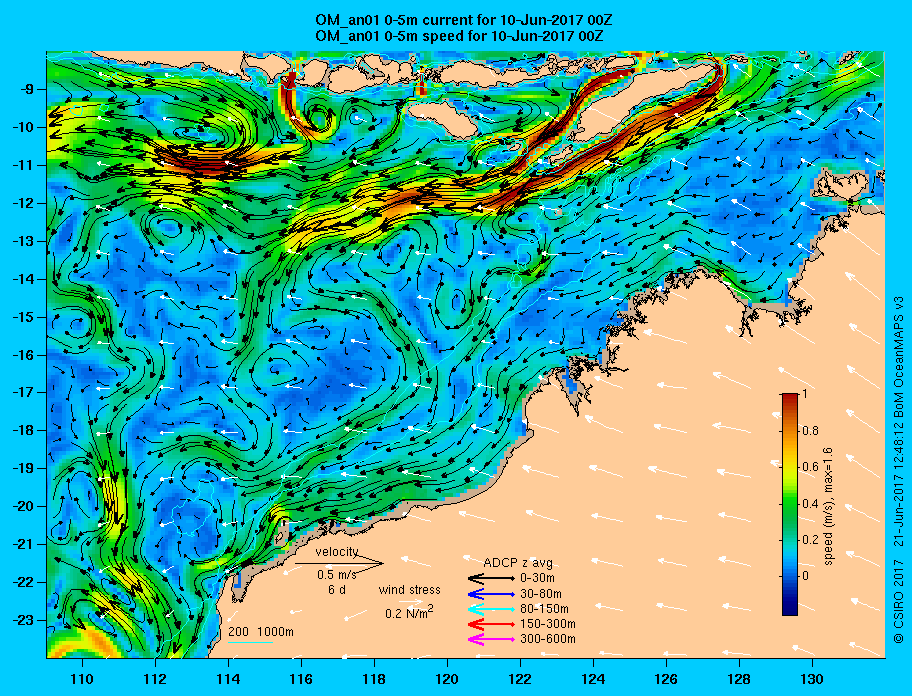Click the '200 1000m' contour depth label
This screenshot has height=696, width=912.
pyautogui.click(x=261, y=632)
